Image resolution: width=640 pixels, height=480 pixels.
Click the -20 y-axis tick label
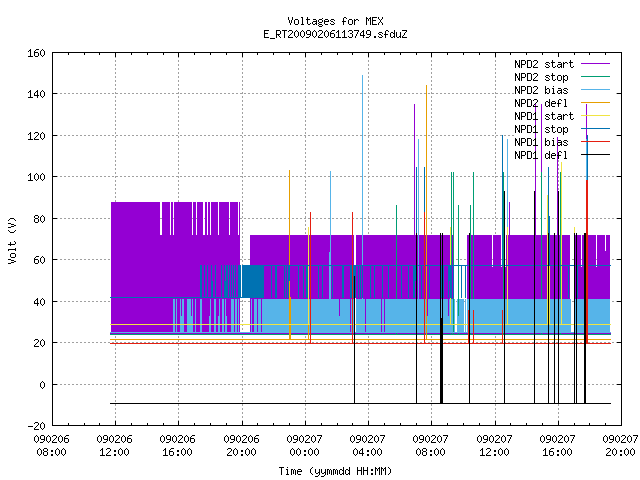[36, 426]
